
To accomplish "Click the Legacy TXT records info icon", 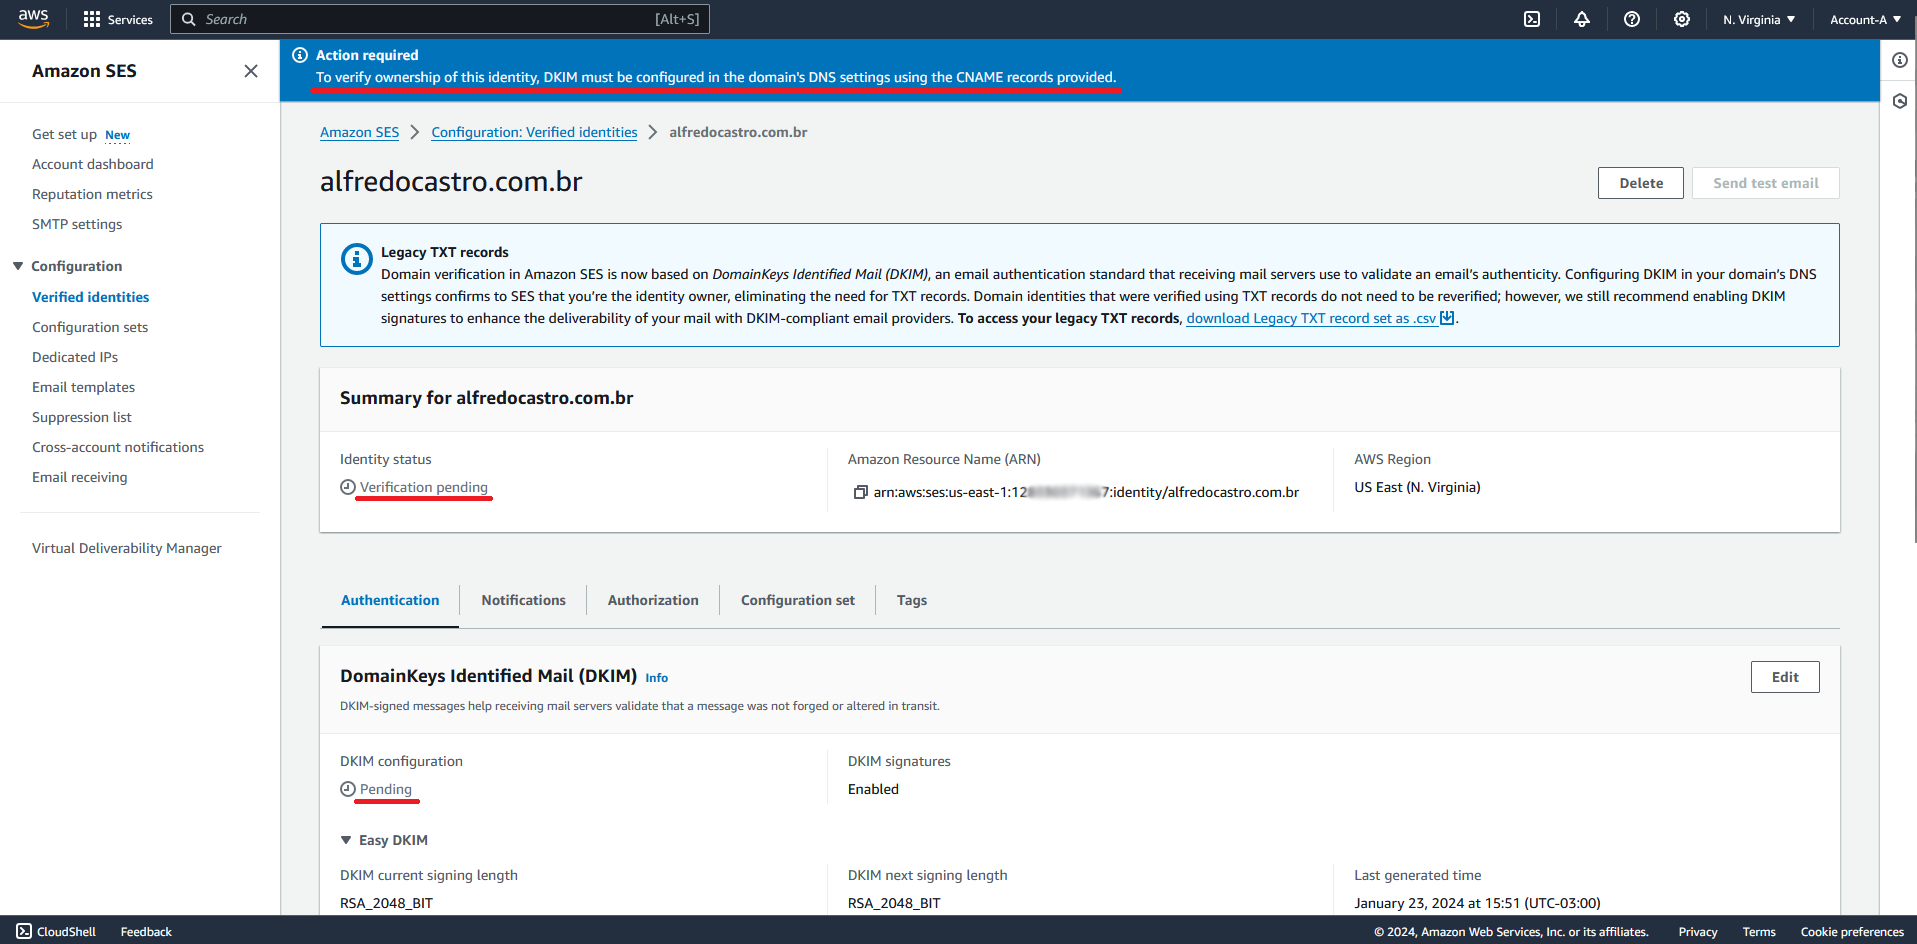I will pyautogui.click(x=357, y=259).
